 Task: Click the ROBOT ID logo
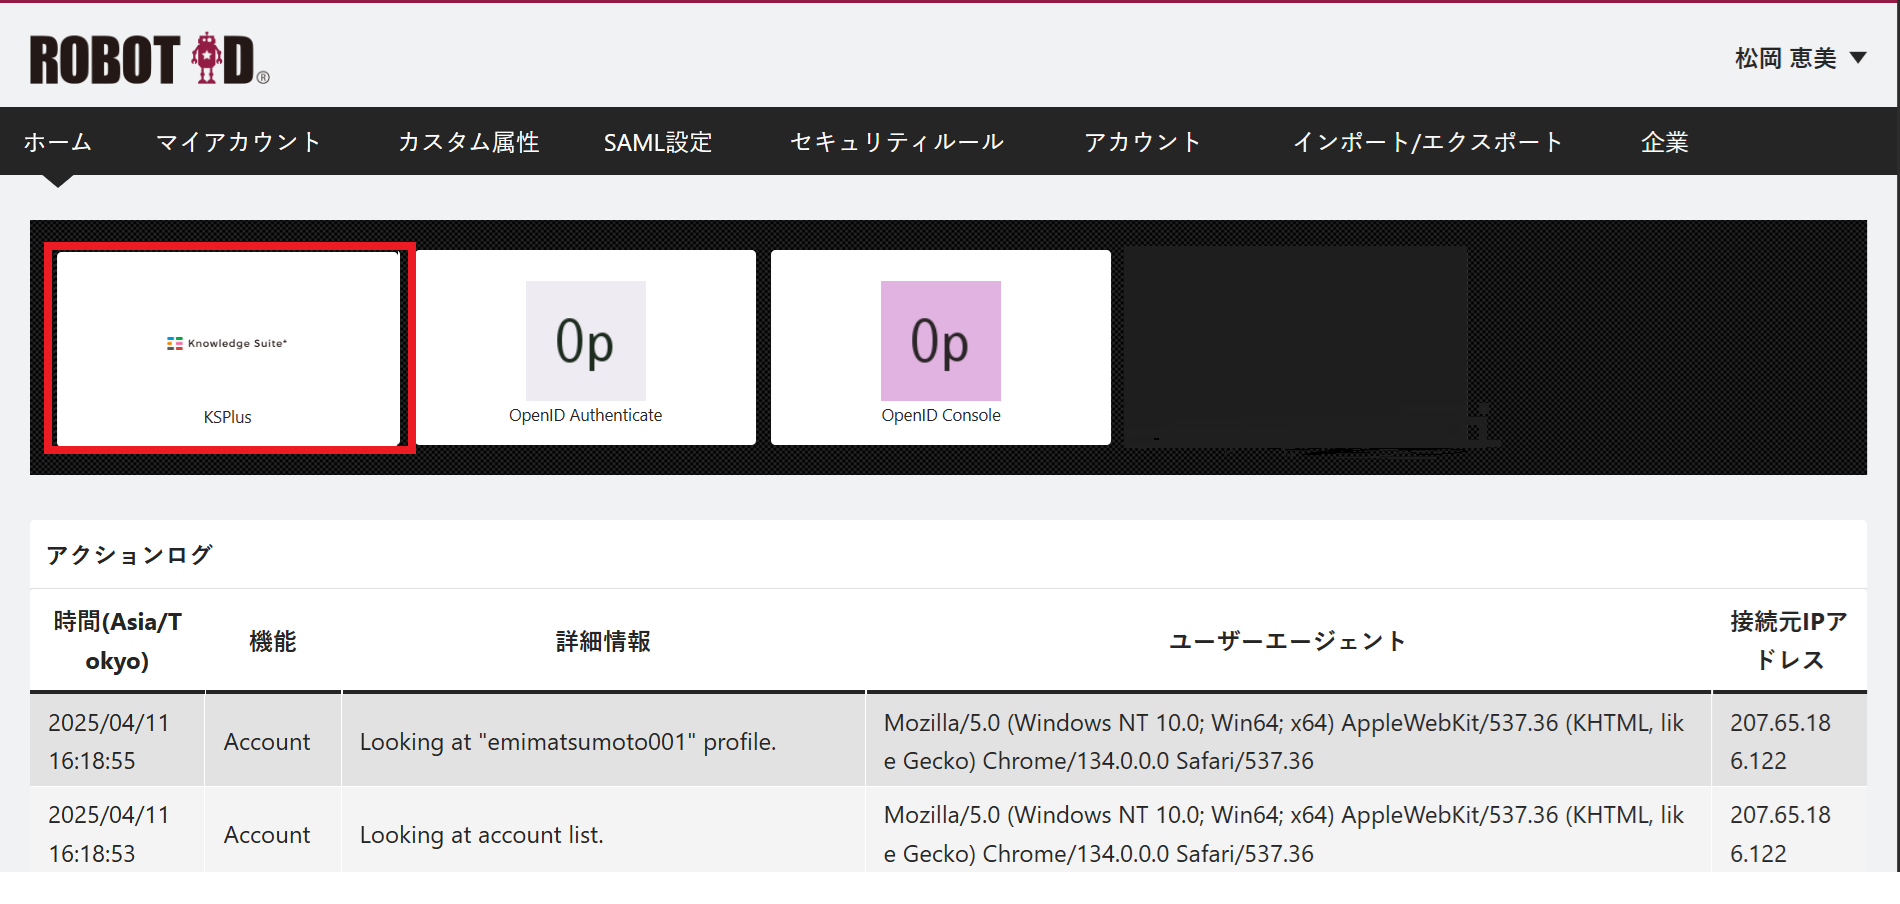[149, 59]
